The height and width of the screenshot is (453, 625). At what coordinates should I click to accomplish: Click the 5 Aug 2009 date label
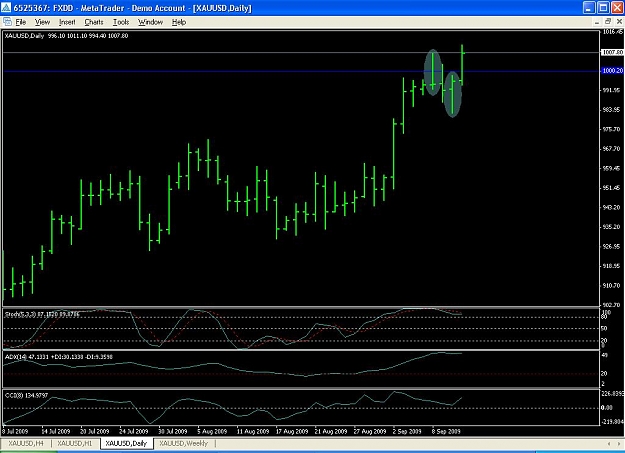[x=212, y=431]
